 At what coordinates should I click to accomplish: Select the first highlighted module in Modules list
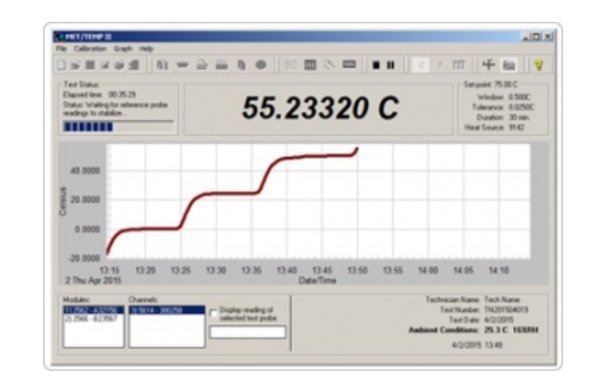pos(93,310)
